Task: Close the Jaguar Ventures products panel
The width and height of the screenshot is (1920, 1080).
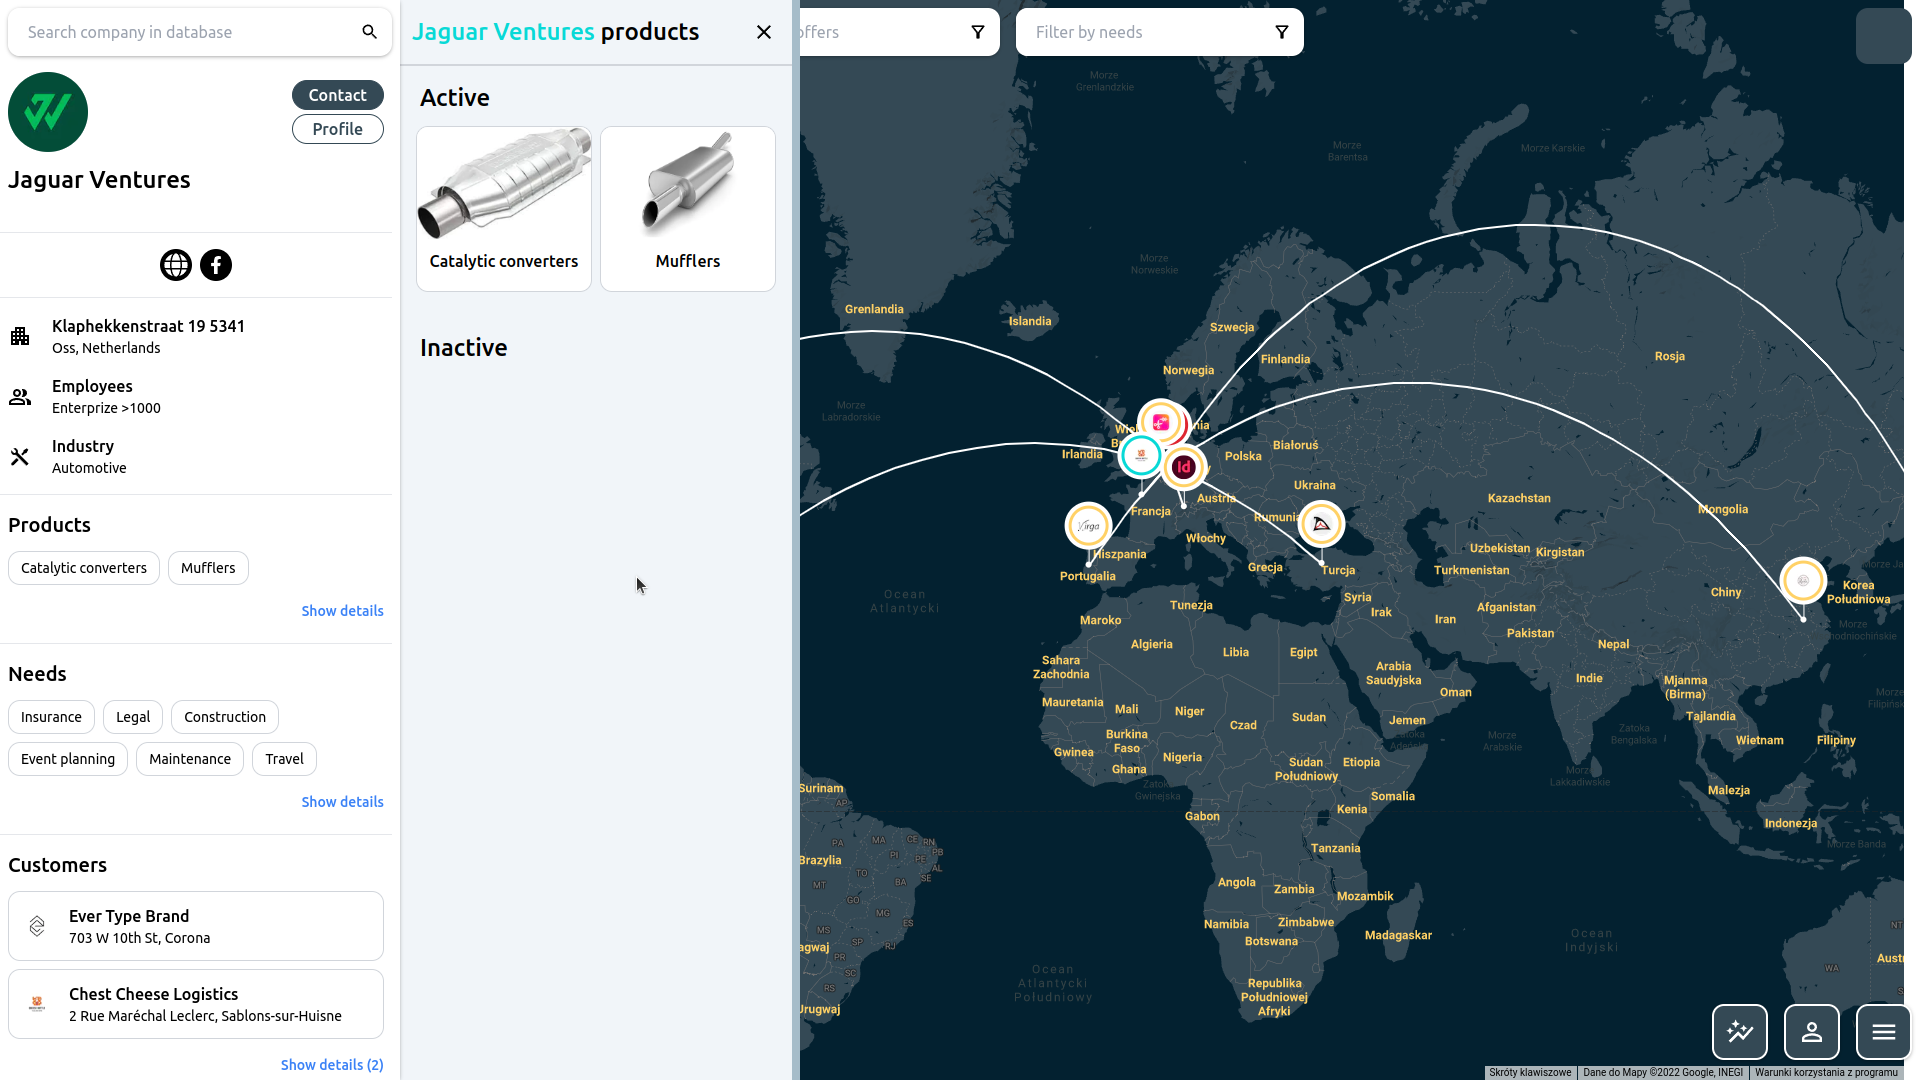Action: point(764,32)
